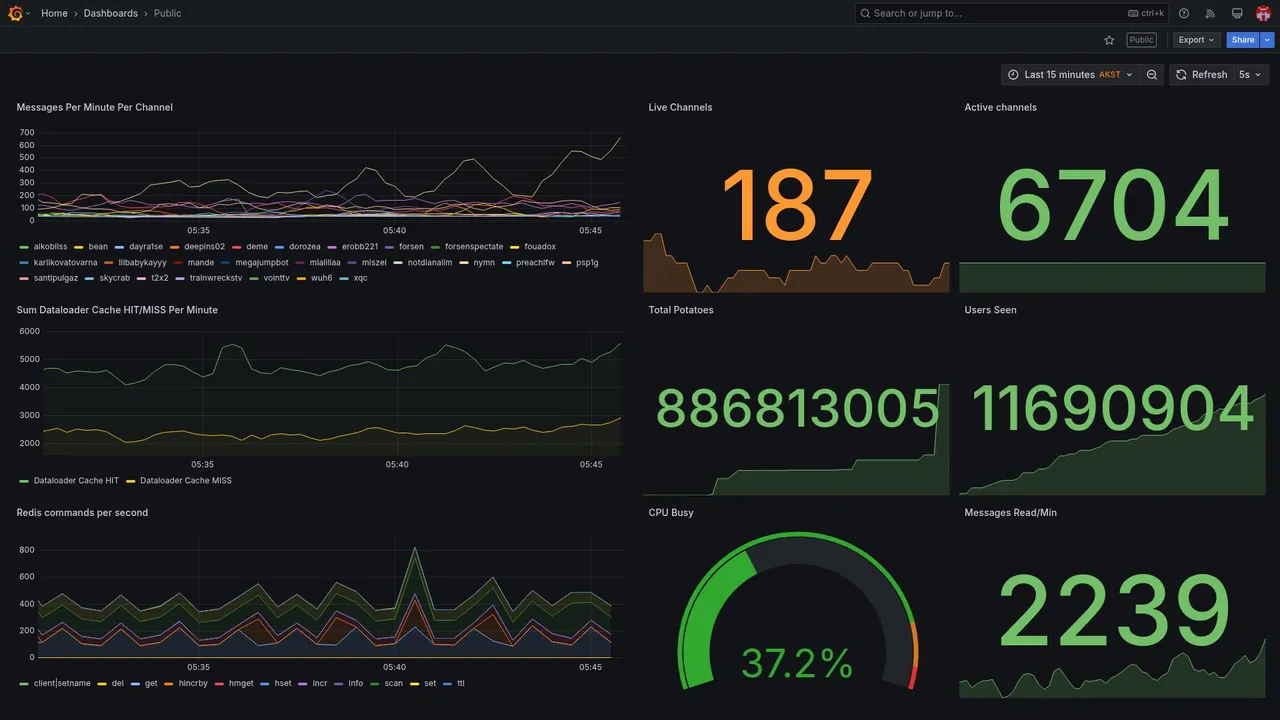Toggle Dataloader Cache MISS series visibility
This screenshot has width=1280, height=720.
(x=186, y=481)
